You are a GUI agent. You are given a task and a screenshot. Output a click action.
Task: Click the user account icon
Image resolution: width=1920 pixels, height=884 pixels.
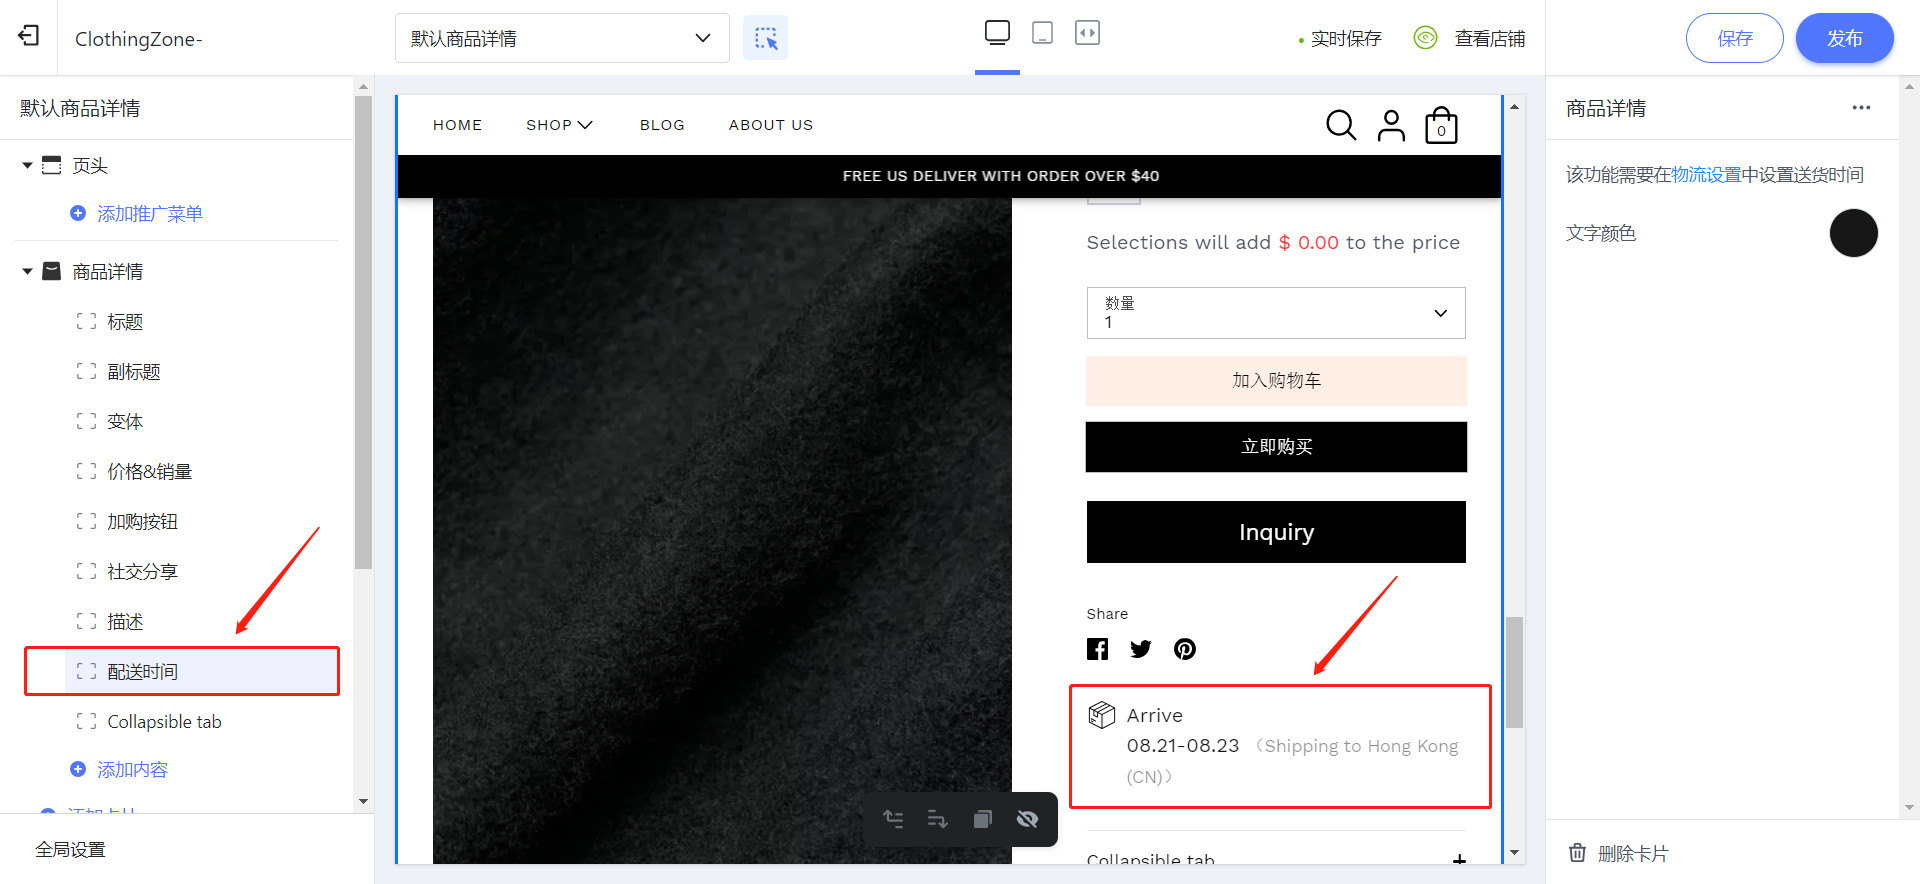click(1391, 125)
